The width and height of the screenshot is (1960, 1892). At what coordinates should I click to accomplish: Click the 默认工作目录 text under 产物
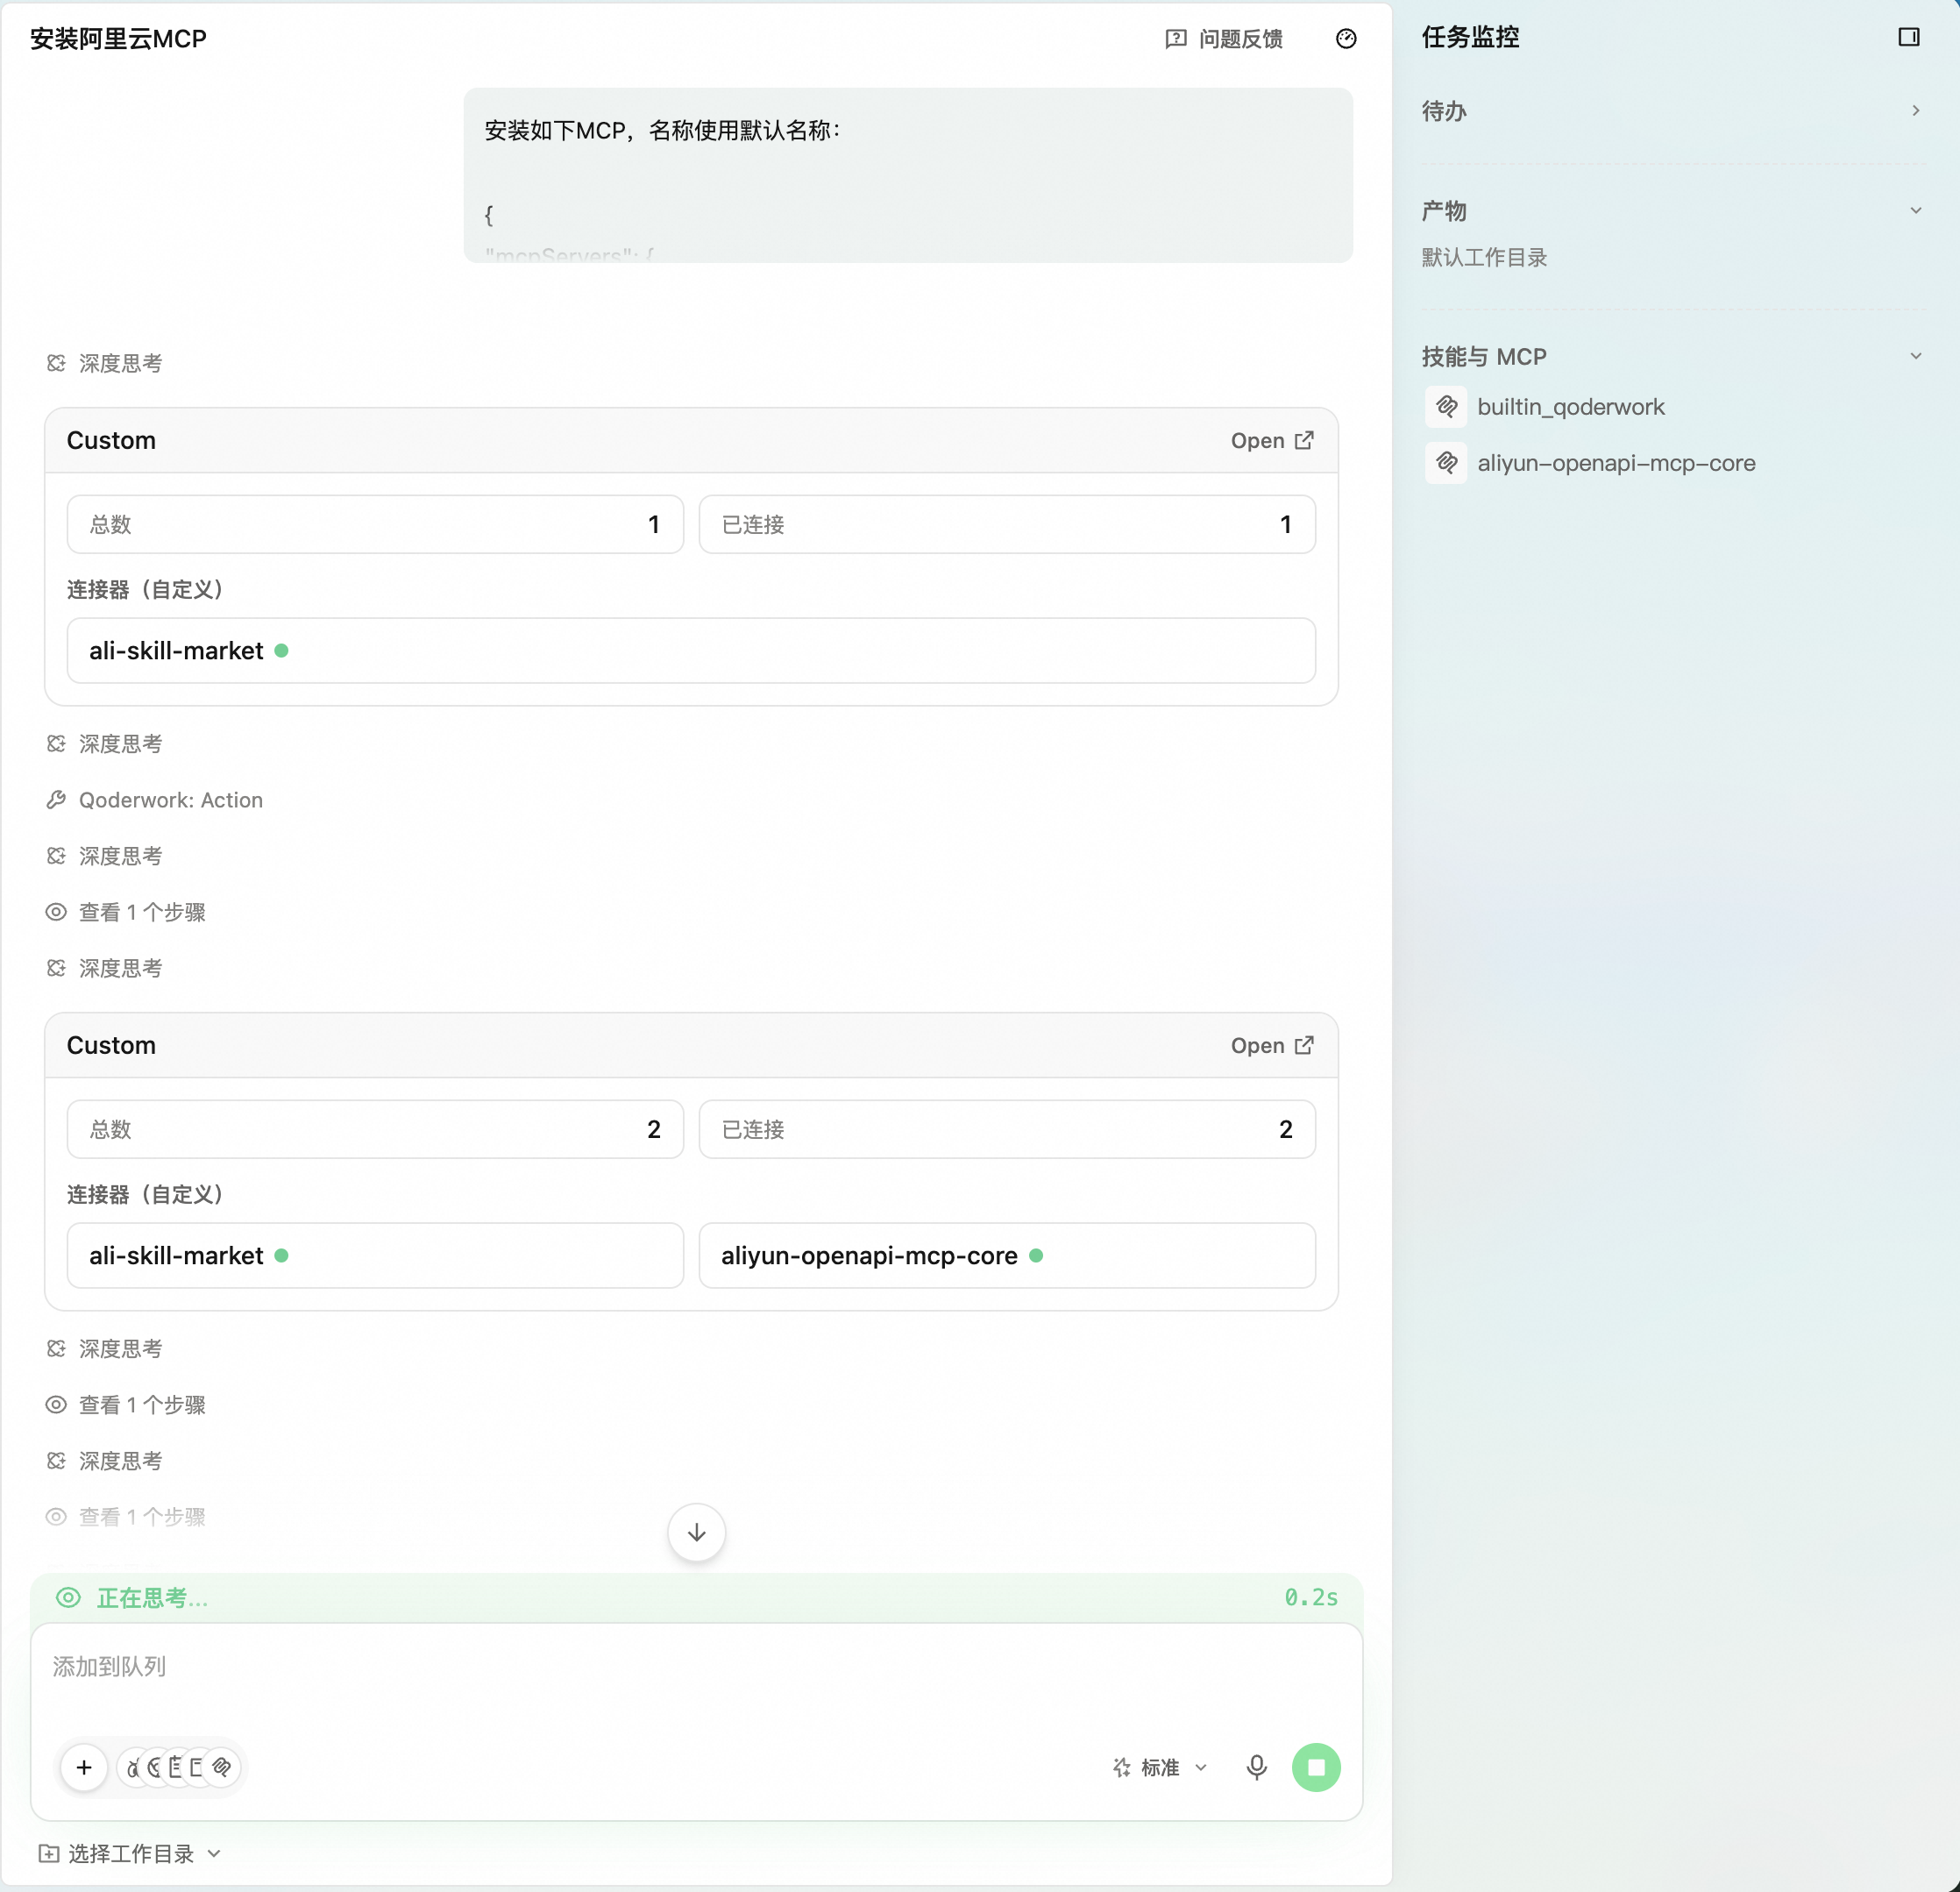(1484, 258)
